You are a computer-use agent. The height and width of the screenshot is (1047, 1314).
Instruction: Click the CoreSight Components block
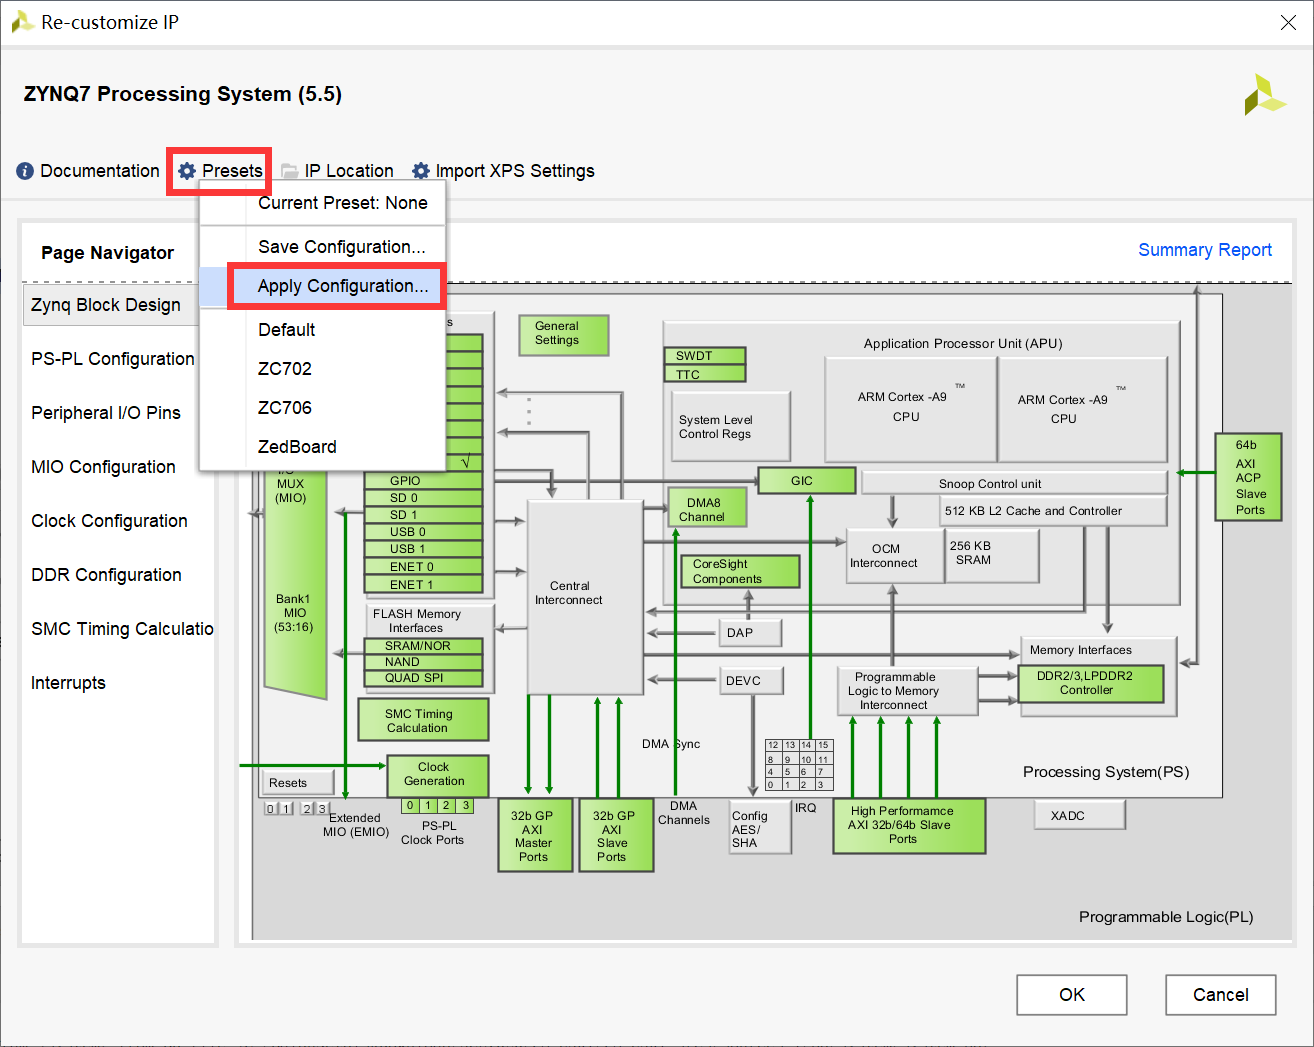click(739, 571)
